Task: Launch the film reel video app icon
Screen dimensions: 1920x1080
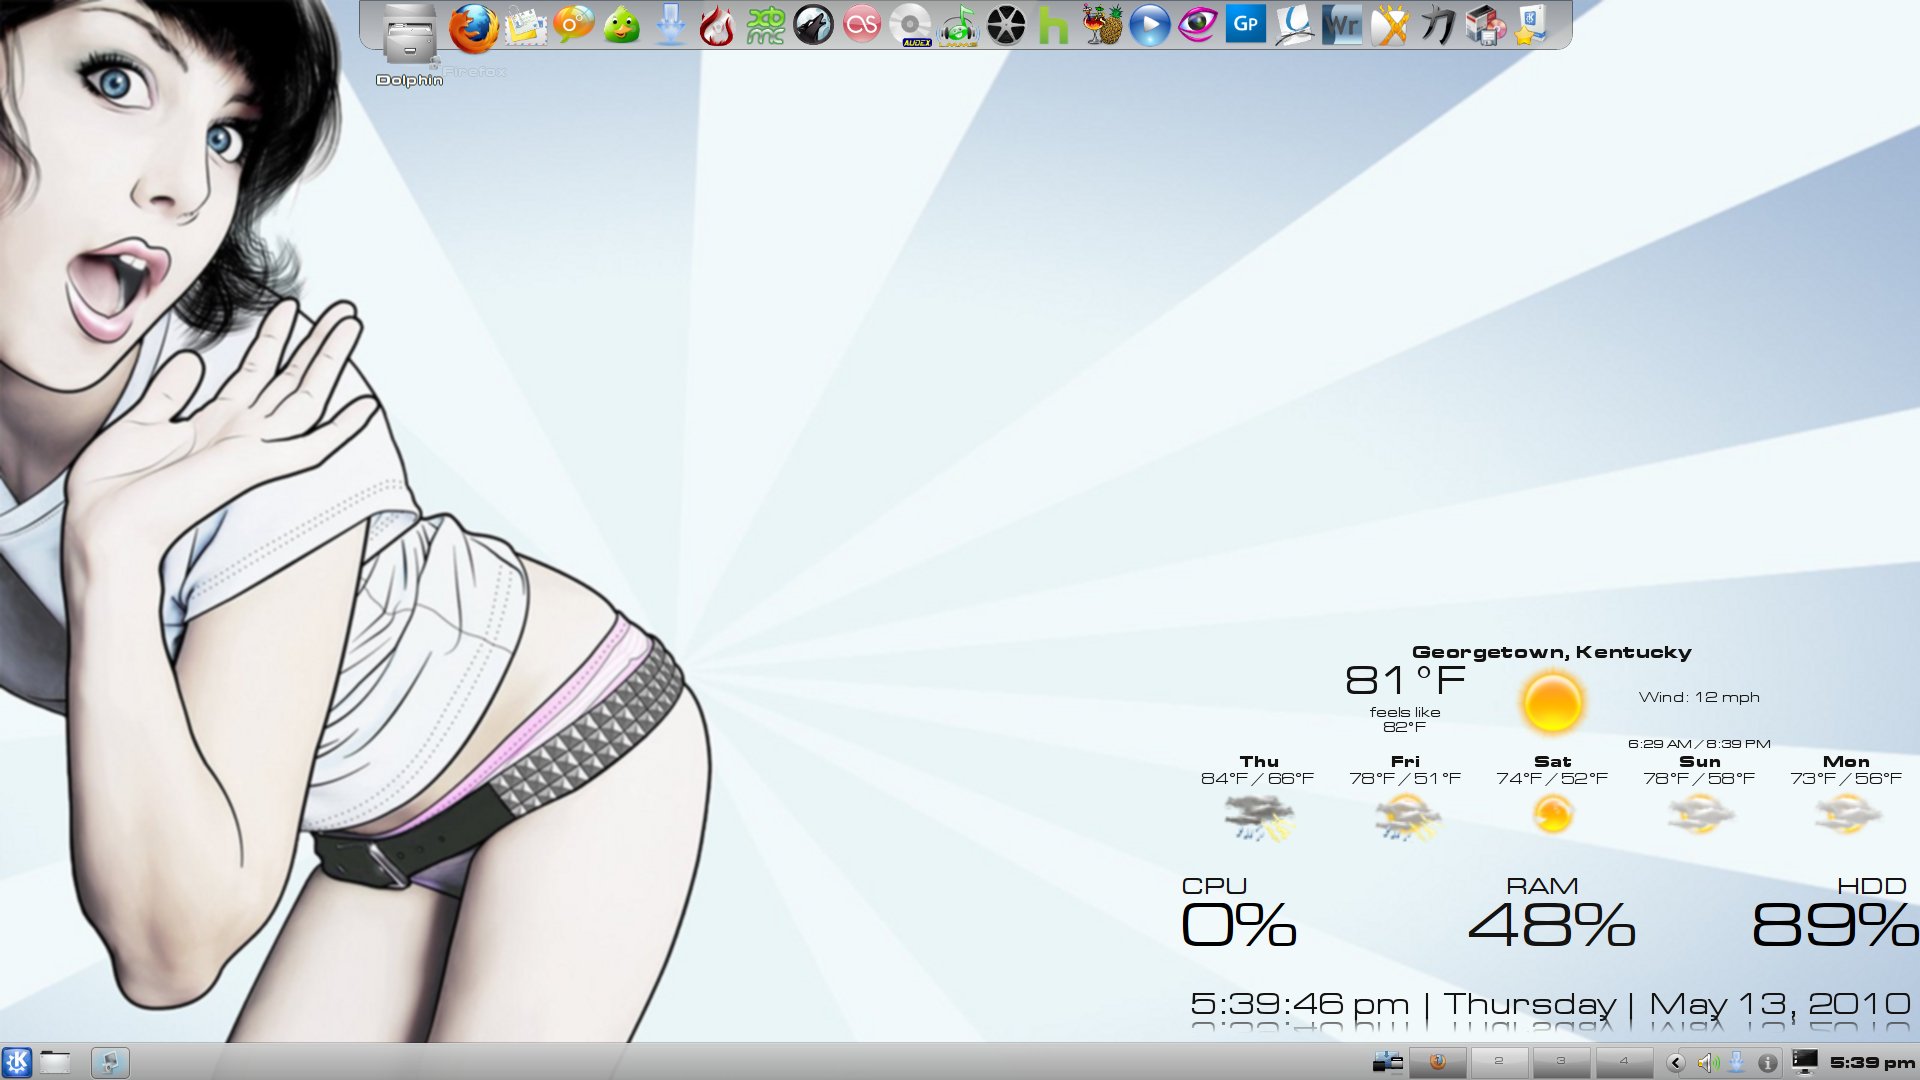Action: click(x=1006, y=25)
